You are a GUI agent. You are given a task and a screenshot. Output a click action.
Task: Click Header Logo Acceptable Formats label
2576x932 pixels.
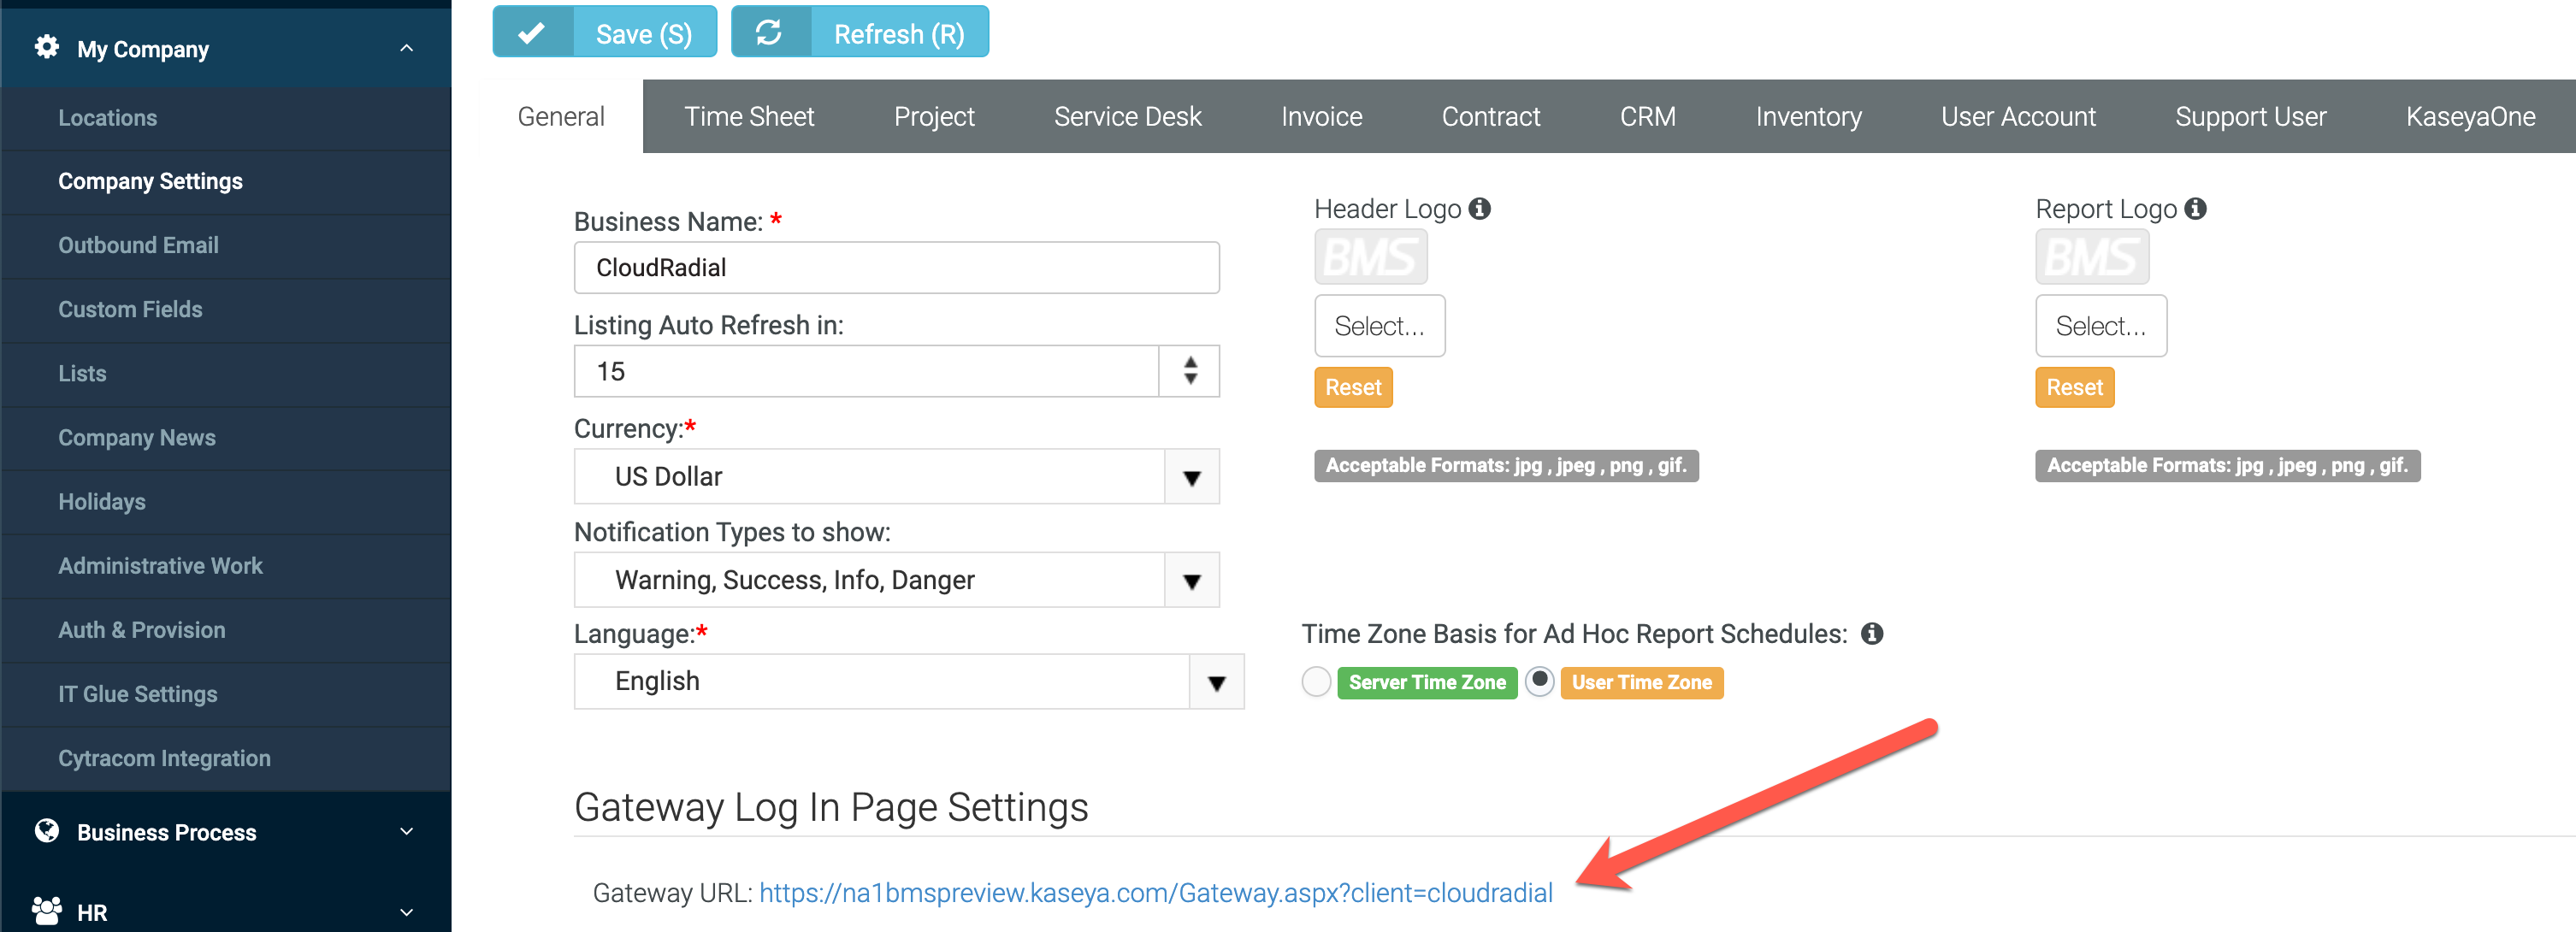click(1506, 465)
